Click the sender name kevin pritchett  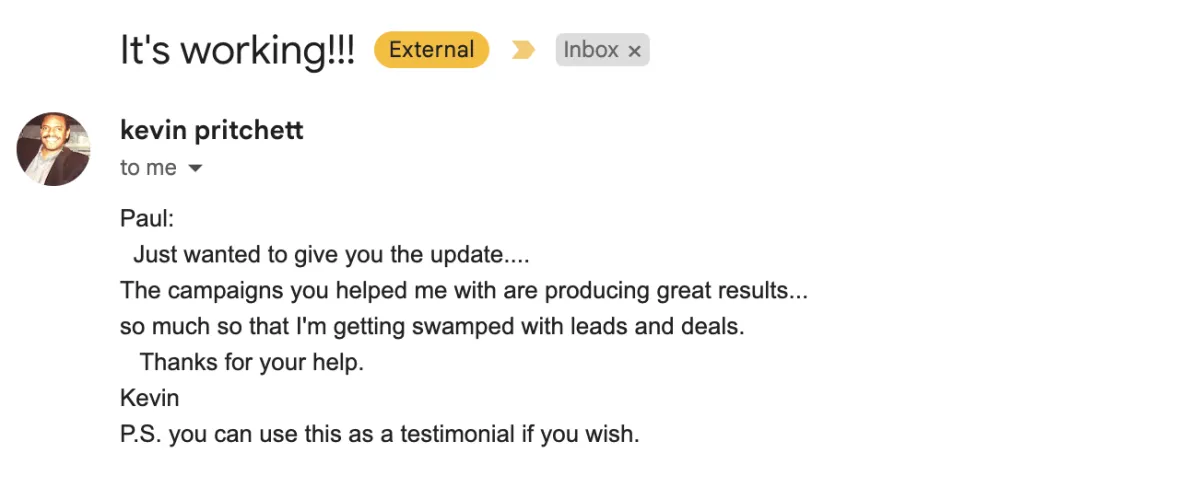(211, 130)
